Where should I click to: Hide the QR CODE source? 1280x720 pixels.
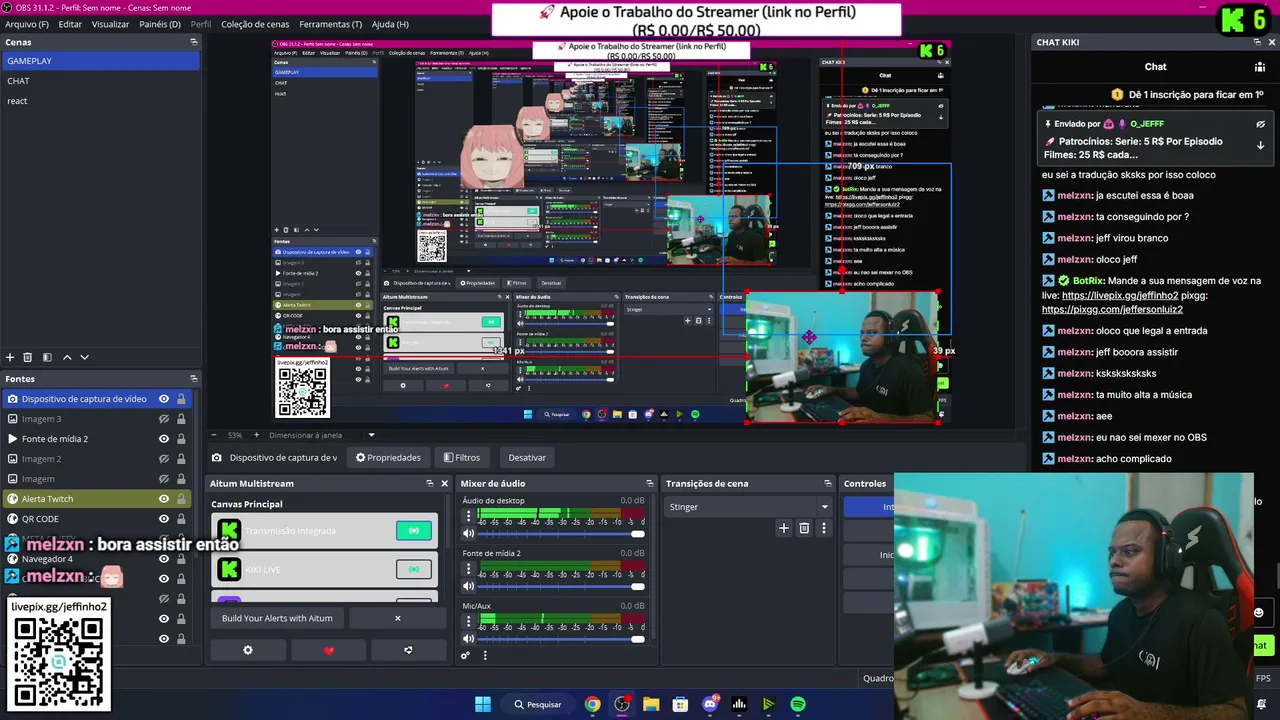coord(164,519)
